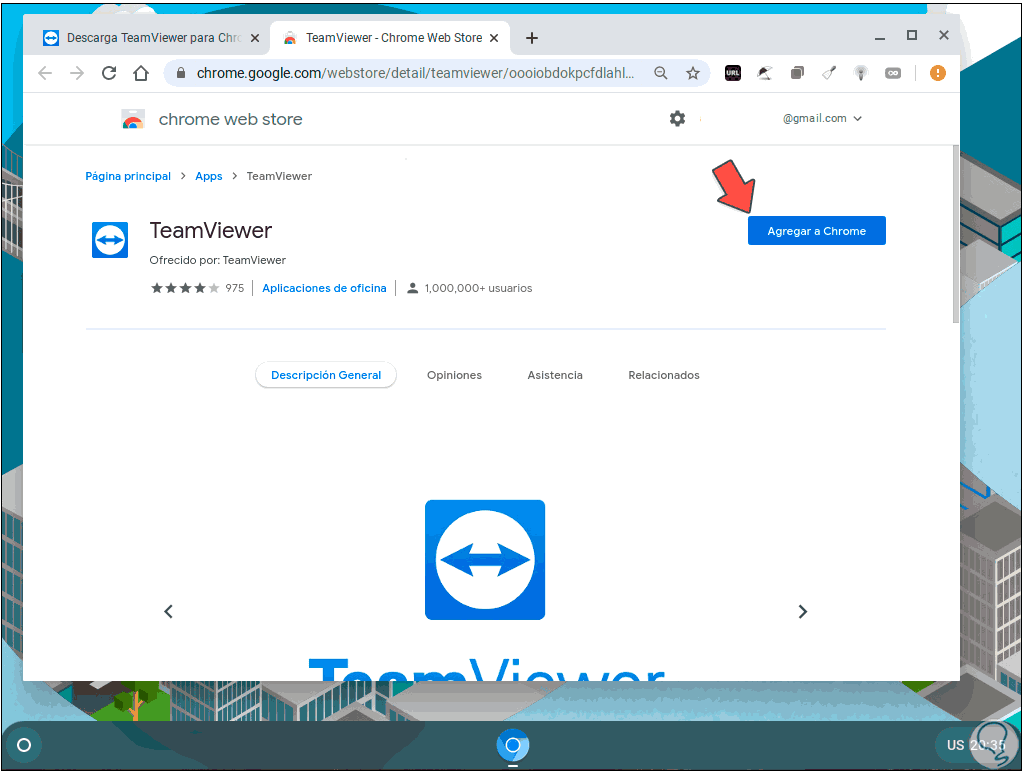Click the padlock site security icon
The height and width of the screenshot is (774, 1023).
(181, 73)
